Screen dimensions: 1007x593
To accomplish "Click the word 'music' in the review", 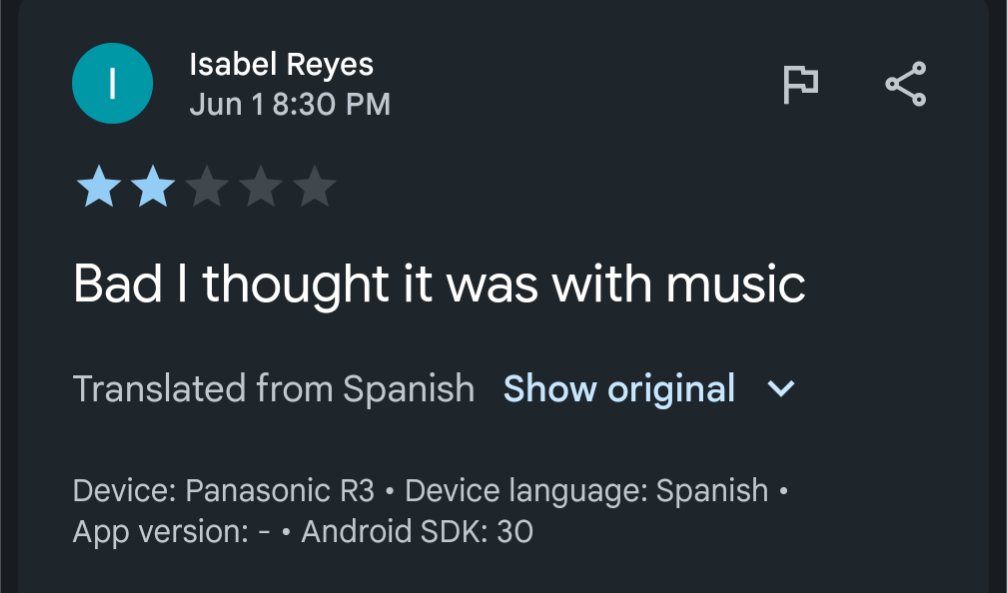I will (735, 285).
